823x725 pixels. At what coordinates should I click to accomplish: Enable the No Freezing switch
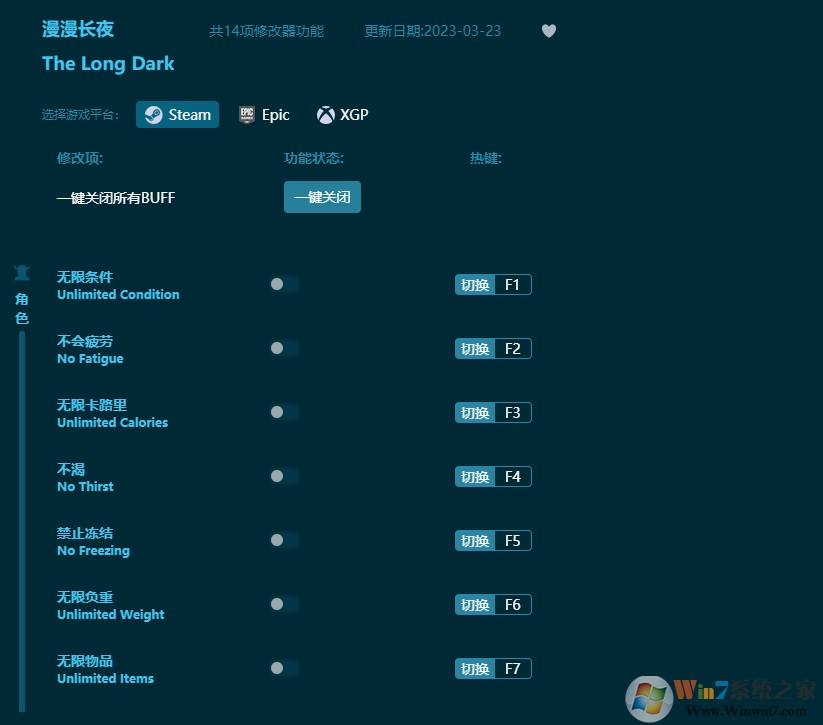[x=283, y=540]
